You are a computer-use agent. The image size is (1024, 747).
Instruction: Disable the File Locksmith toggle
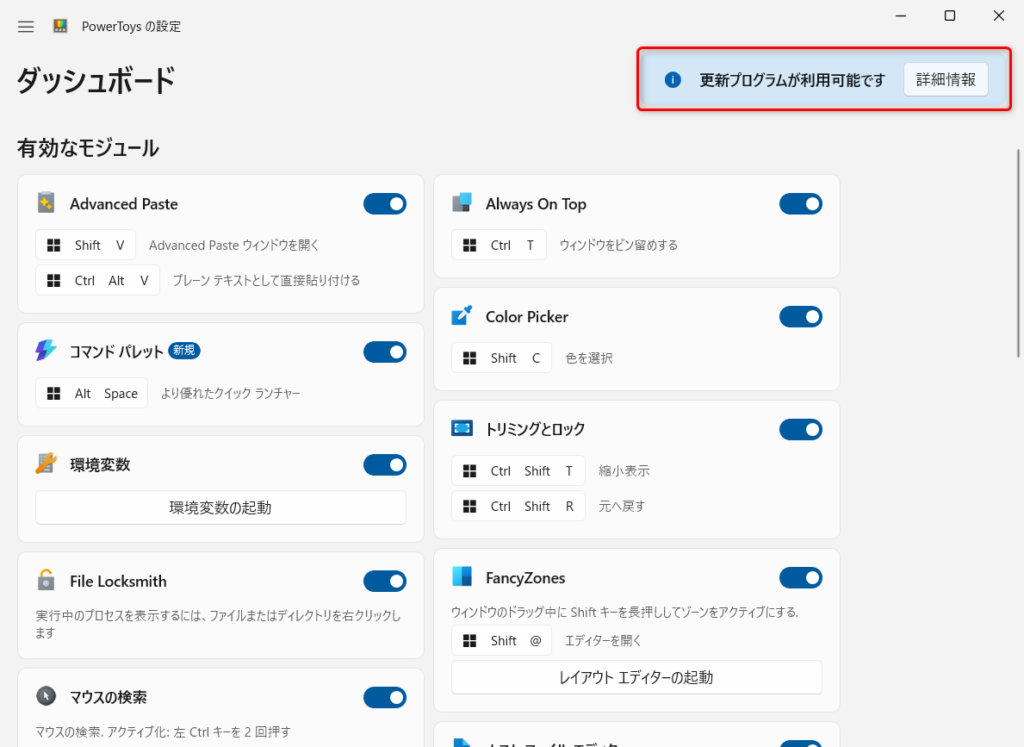click(385, 581)
